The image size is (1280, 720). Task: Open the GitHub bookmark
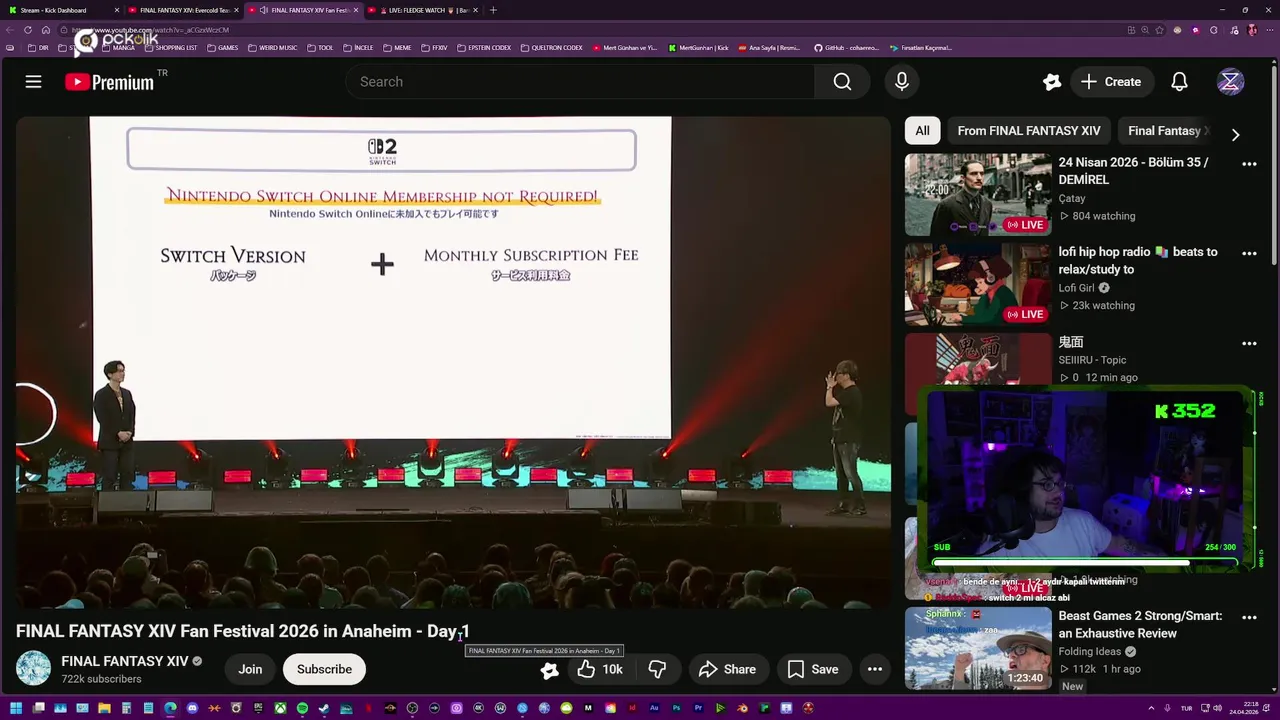tap(846, 48)
